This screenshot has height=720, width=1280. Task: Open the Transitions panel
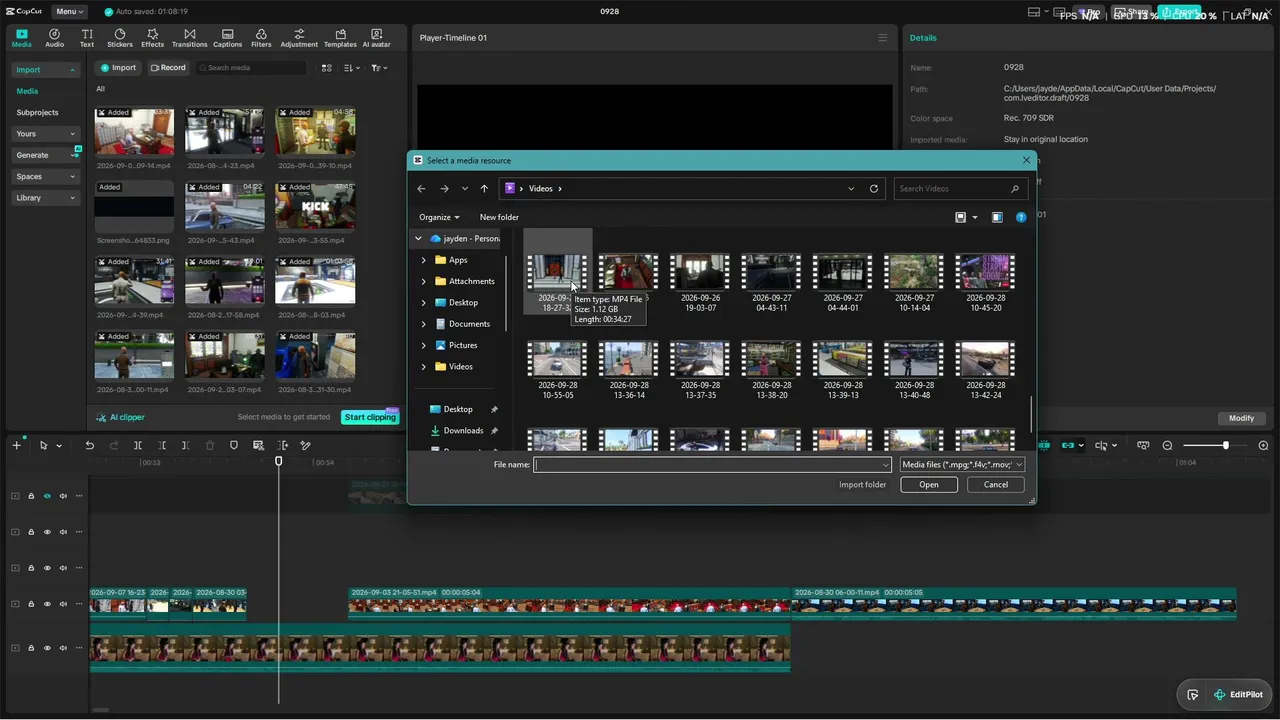point(189,38)
